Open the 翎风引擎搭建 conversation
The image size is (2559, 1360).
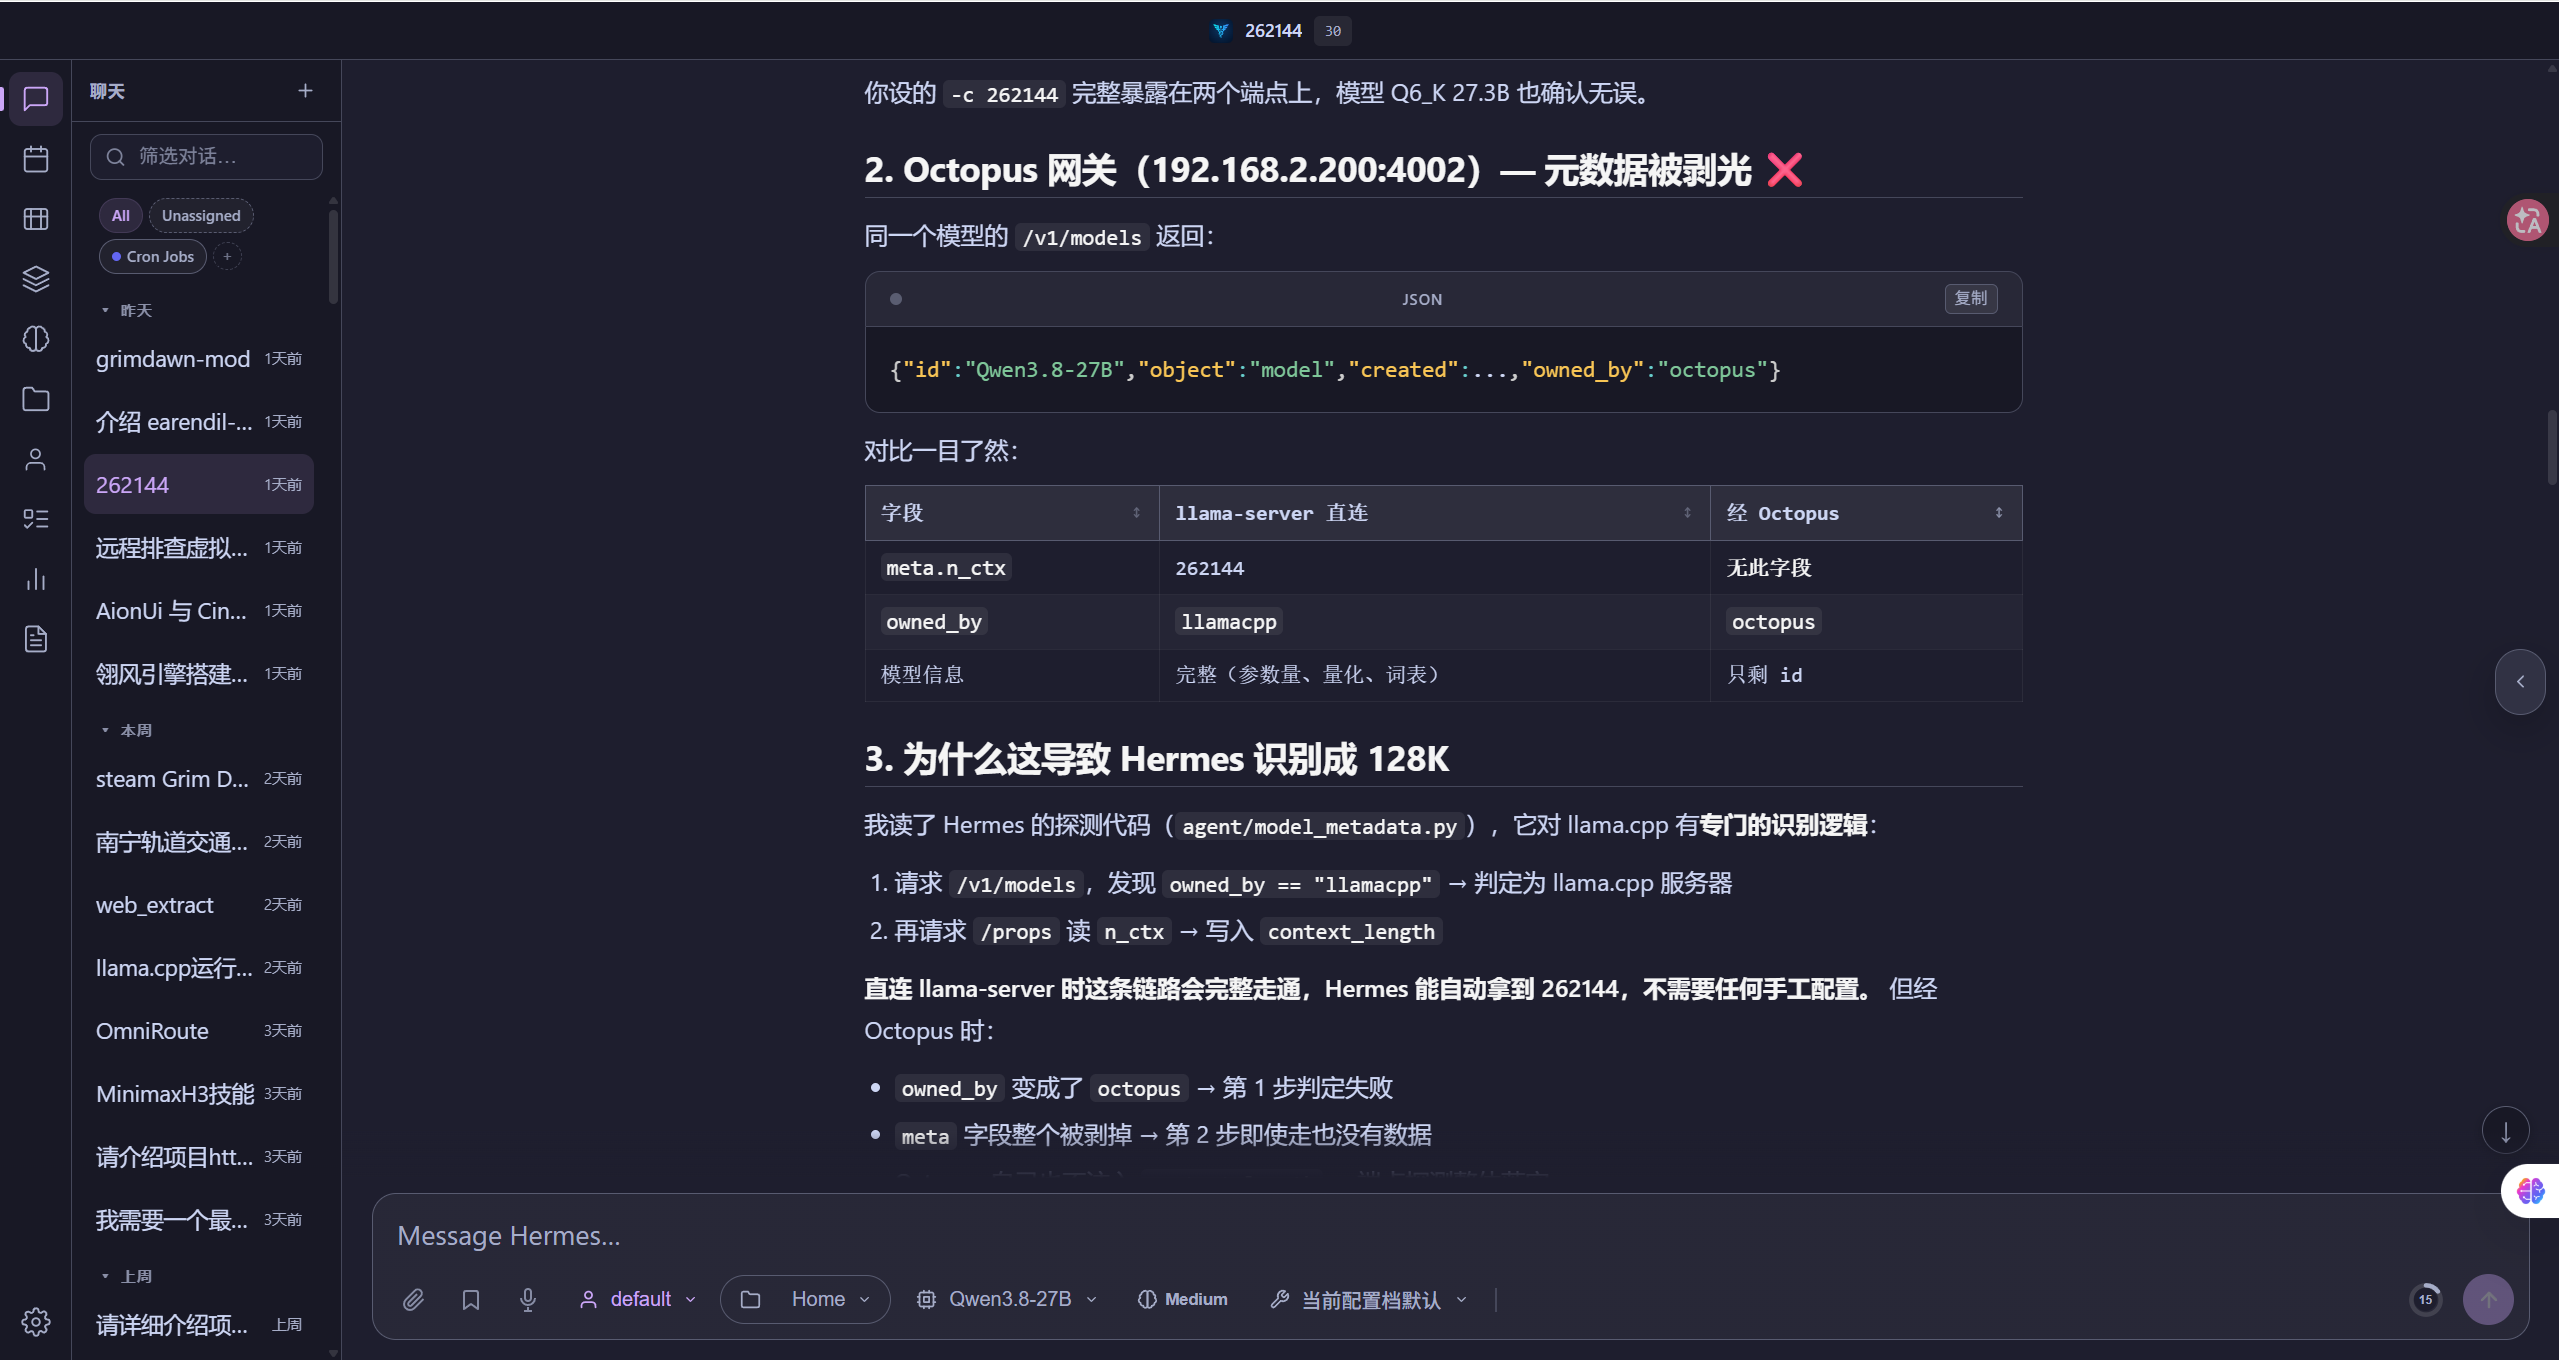coord(199,674)
